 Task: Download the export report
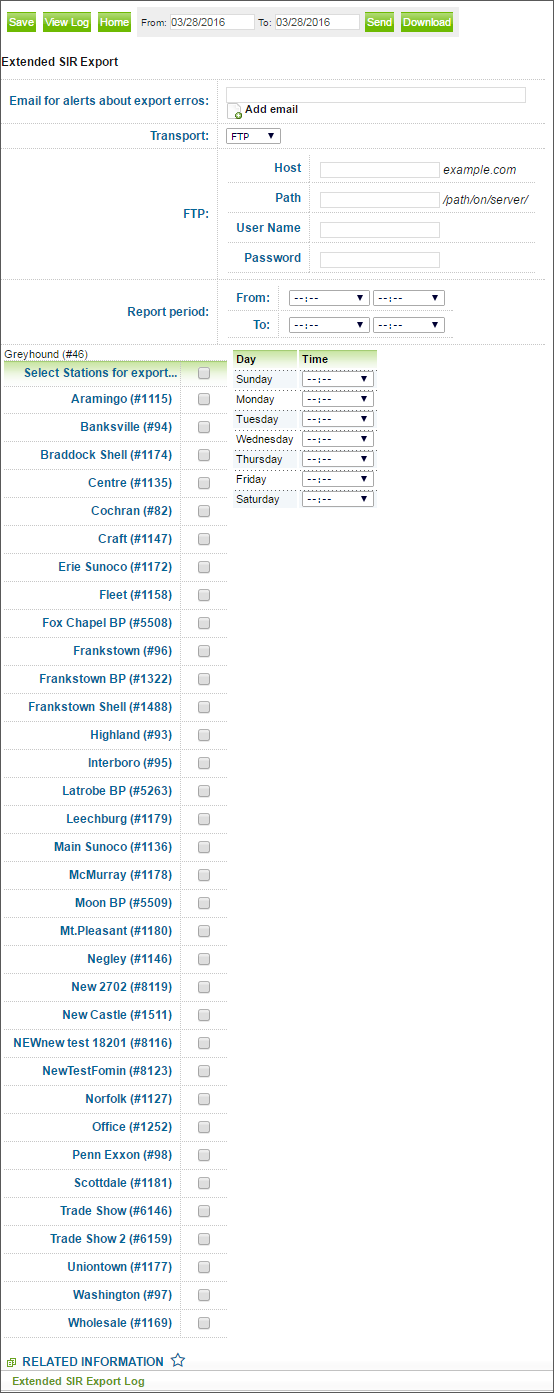click(x=427, y=22)
